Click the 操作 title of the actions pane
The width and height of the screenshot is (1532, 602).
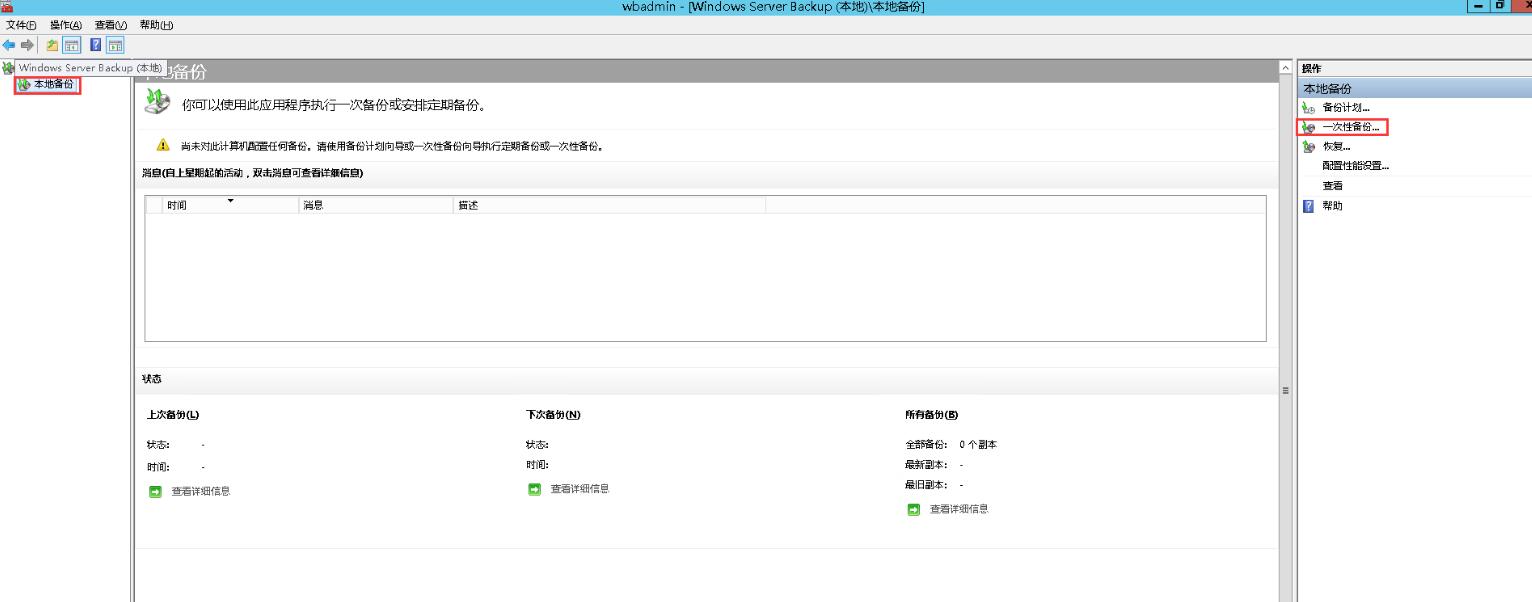[1311, 68]
